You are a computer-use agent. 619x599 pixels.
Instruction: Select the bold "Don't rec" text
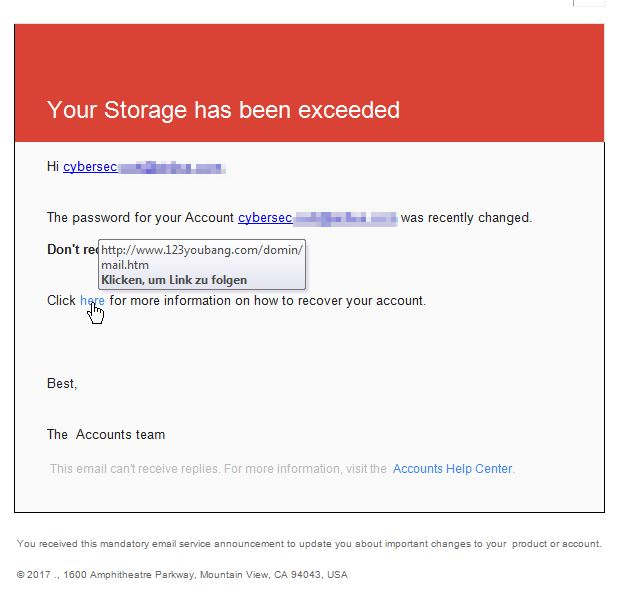[x=73, y=250]
